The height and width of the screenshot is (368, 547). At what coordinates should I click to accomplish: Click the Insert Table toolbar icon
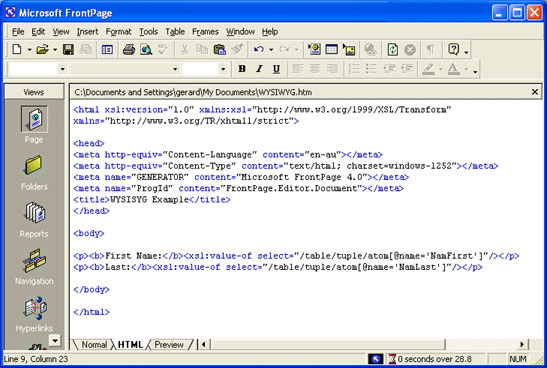(331, 50)
